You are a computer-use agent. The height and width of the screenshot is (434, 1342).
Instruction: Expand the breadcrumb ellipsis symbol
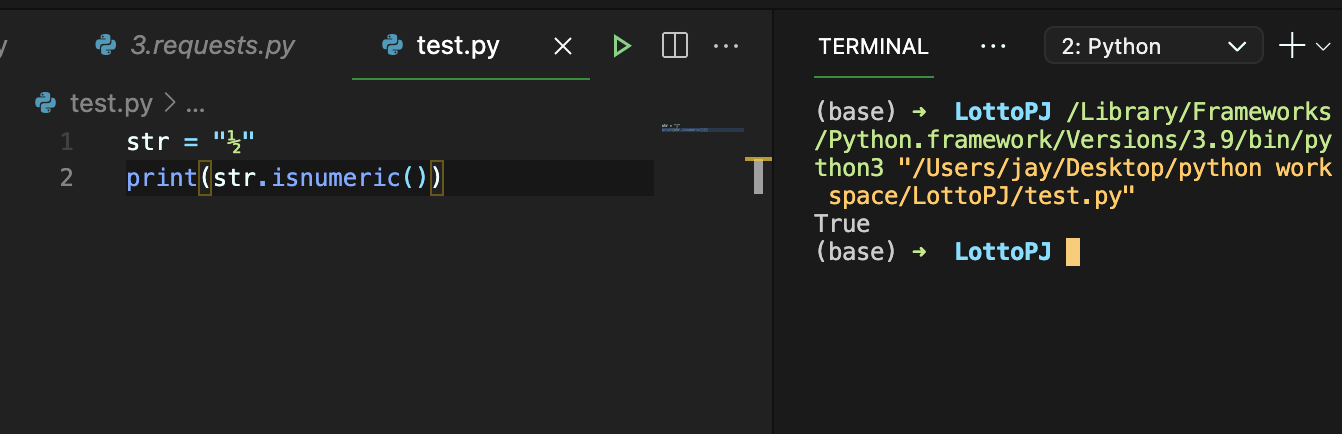(x=195, y=103)
